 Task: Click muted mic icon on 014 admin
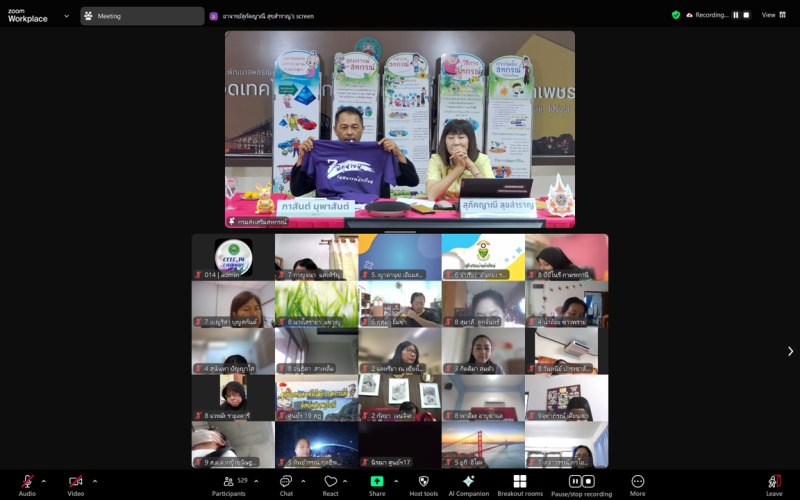pyautogui.click(x=198, y=275)
